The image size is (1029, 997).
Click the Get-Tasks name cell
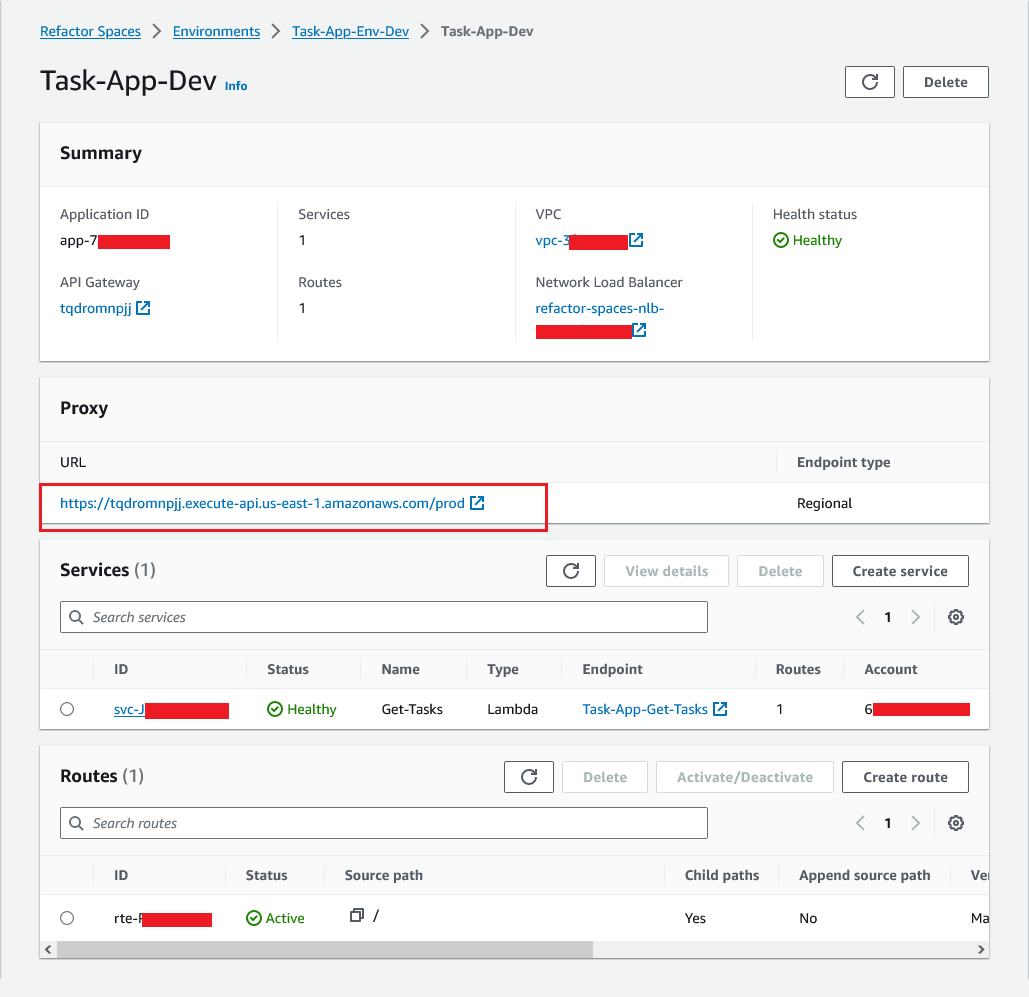point(412,709)
